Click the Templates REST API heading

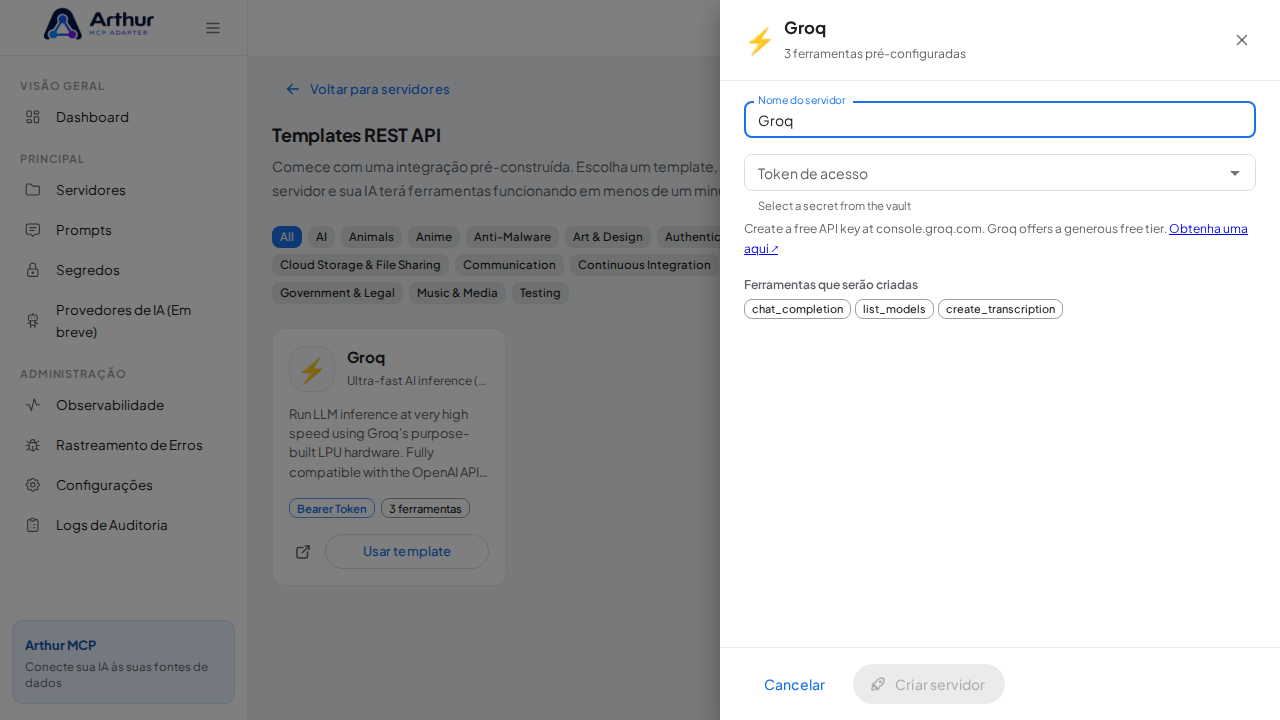356,135
